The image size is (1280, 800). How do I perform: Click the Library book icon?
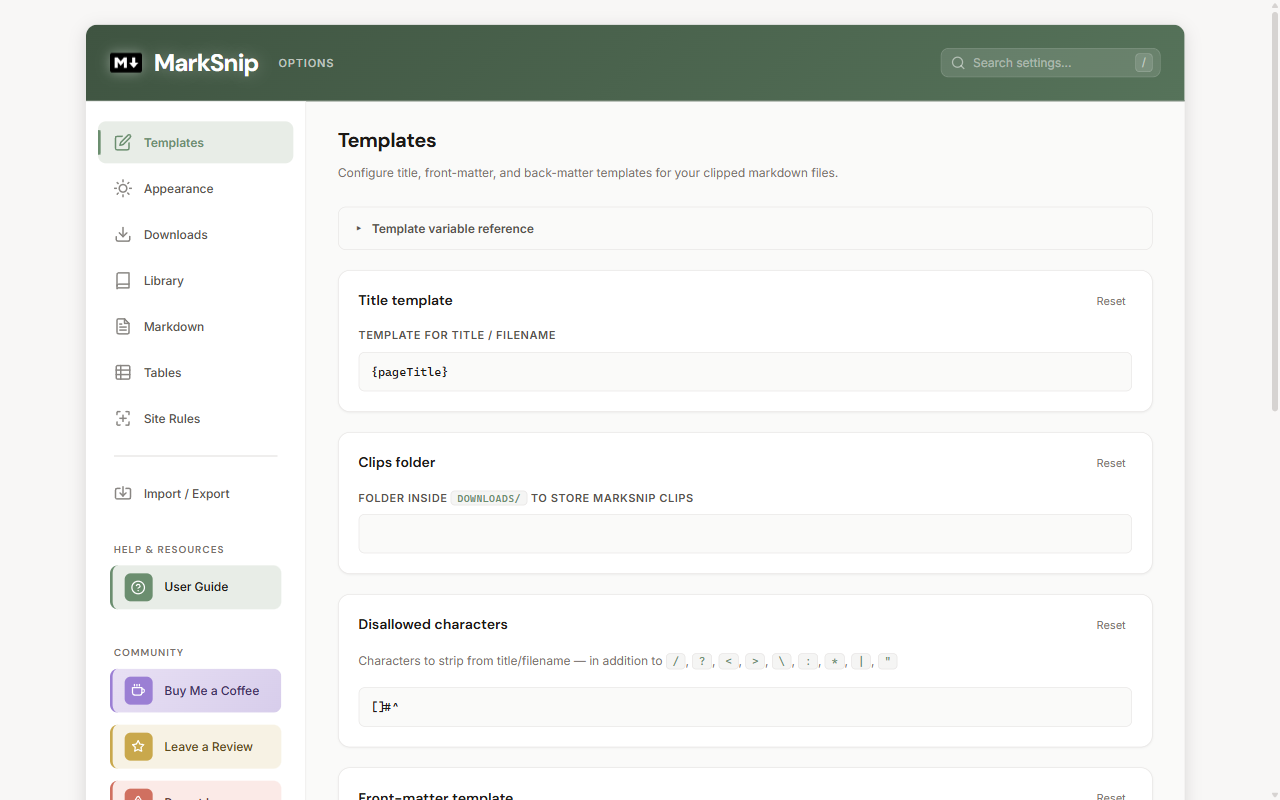click(123, 280)
